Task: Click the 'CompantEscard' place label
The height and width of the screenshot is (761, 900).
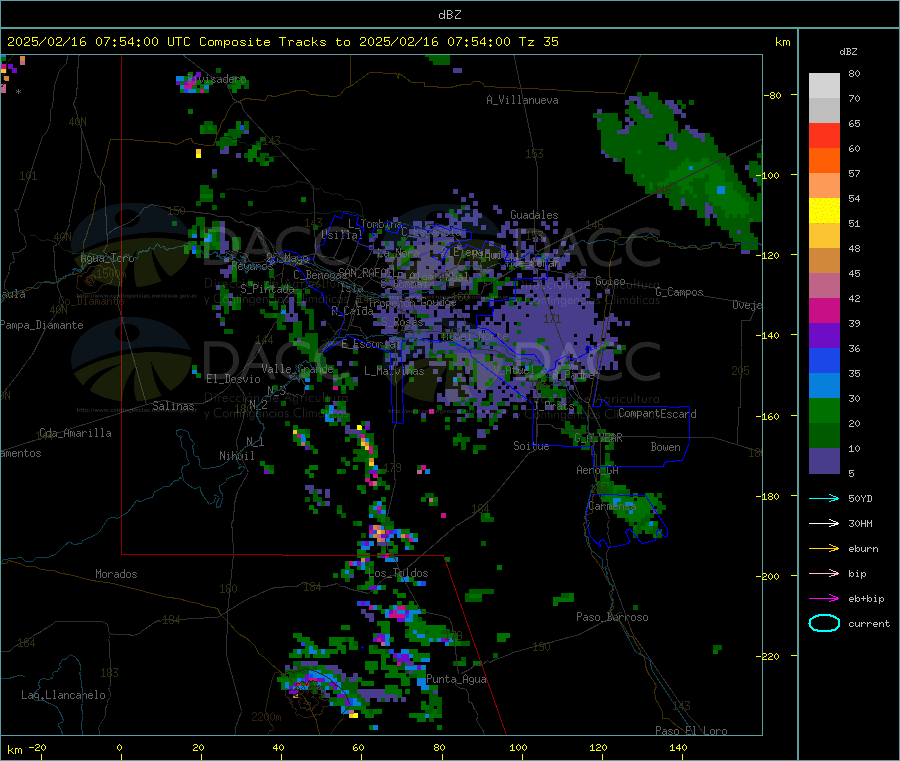Action: (657, 413)
